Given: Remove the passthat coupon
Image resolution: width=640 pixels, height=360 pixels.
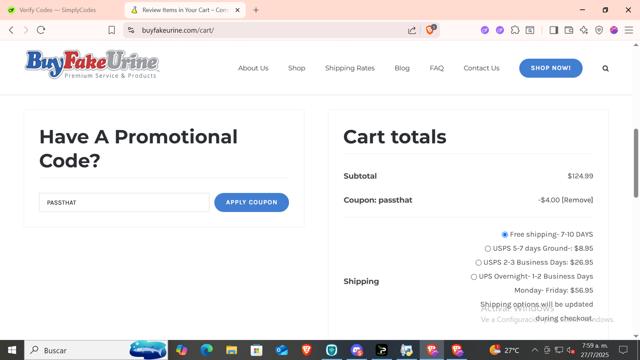Looking at the screenshot, I should click(578, 200).
